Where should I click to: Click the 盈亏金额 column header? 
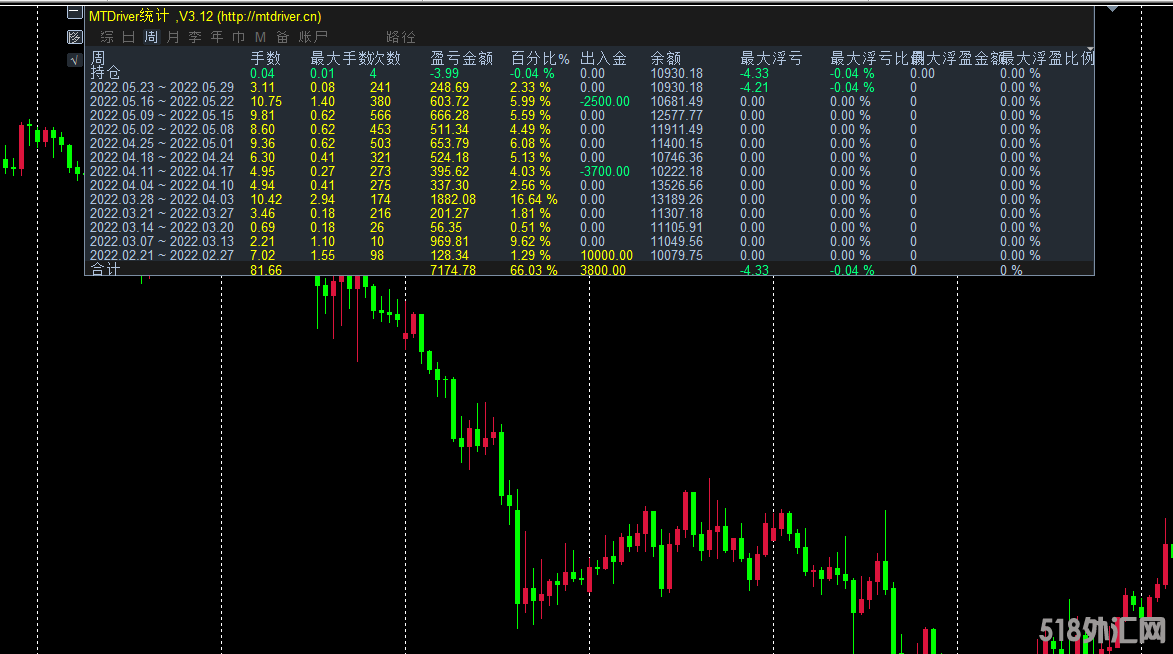point(461,59)
